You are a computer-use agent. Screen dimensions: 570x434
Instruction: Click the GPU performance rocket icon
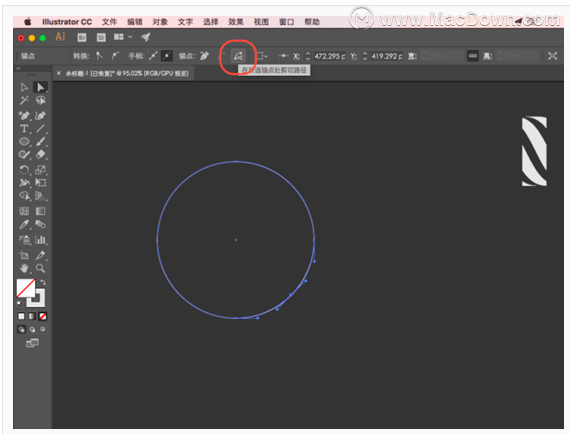tap(146, 37)
